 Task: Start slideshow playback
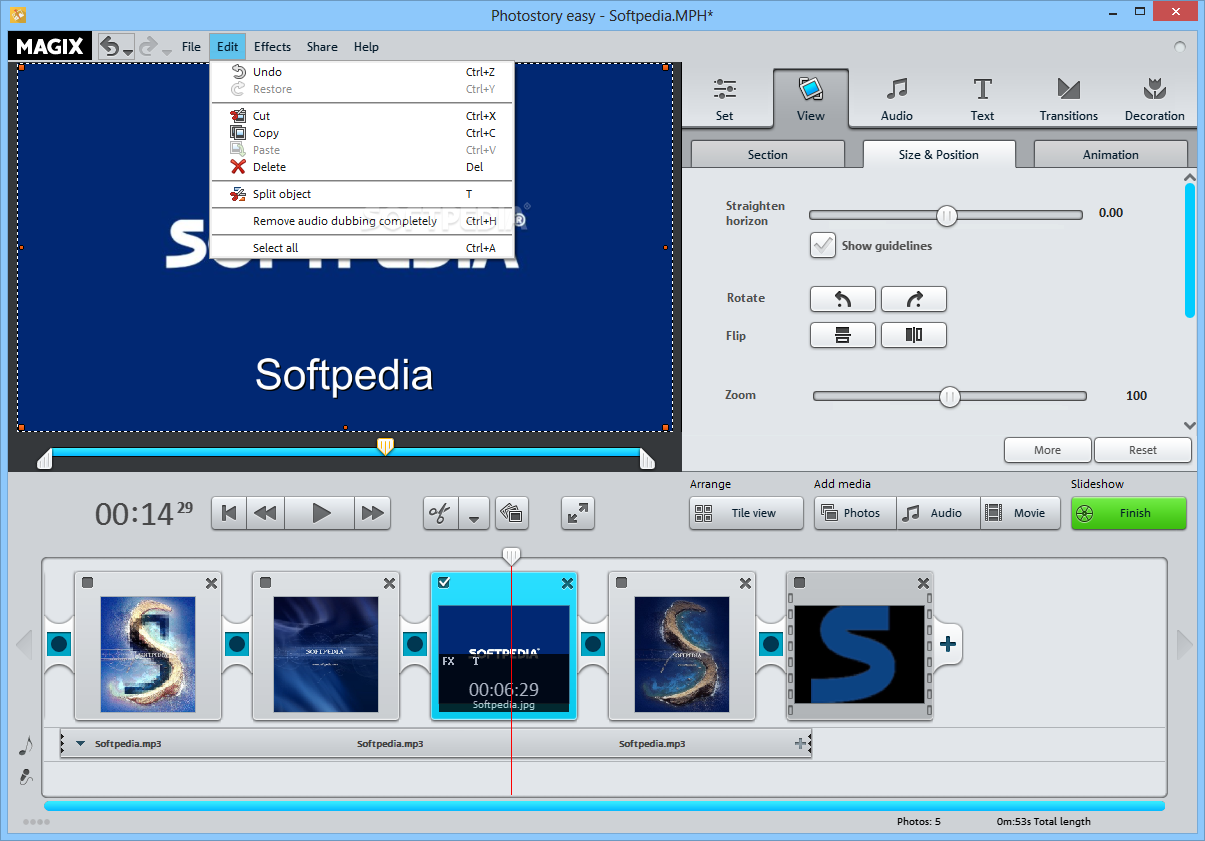321,513
